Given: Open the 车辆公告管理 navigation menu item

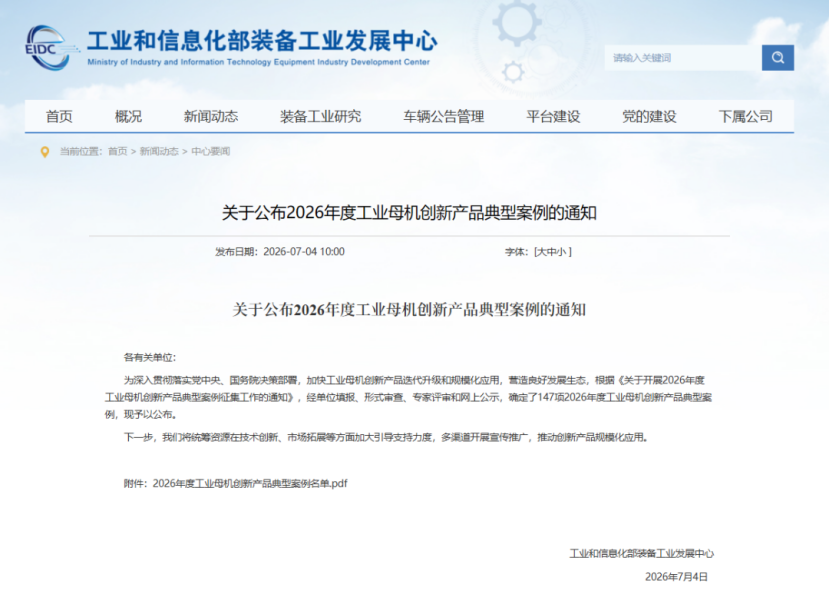Looking at the screenshot, I should point(444,116).
